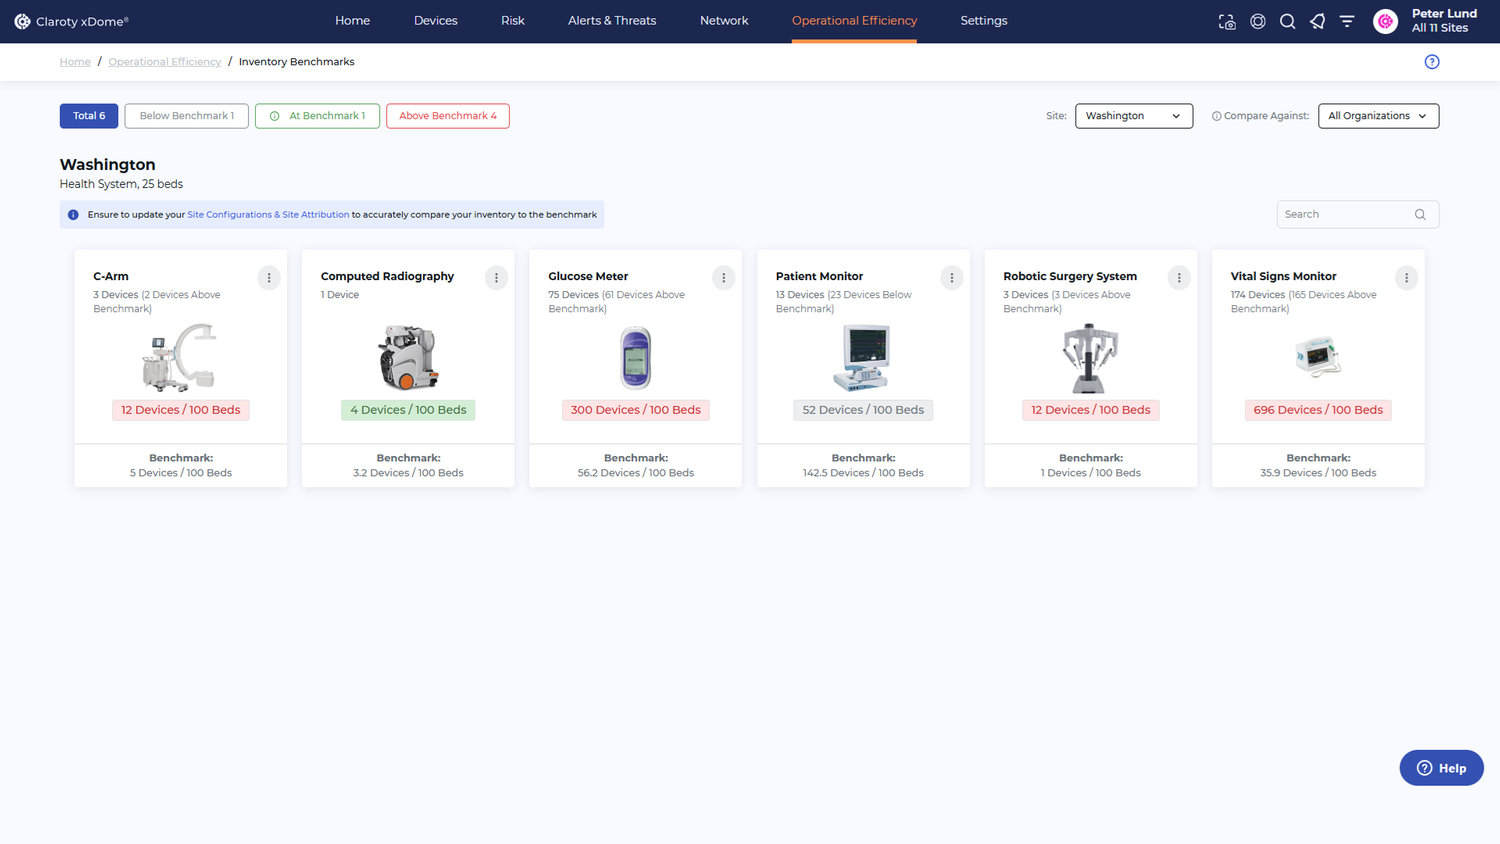Switch to the Devices menu
This screenshot has height=844, width=1500.
[435, 21]
